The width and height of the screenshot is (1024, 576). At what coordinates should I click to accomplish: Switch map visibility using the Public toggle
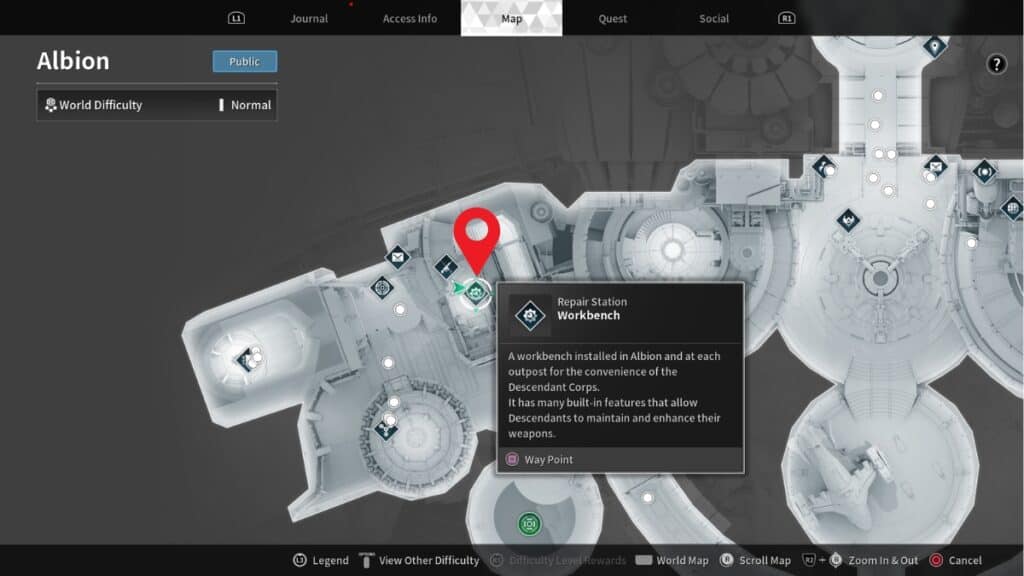point(243,61)
